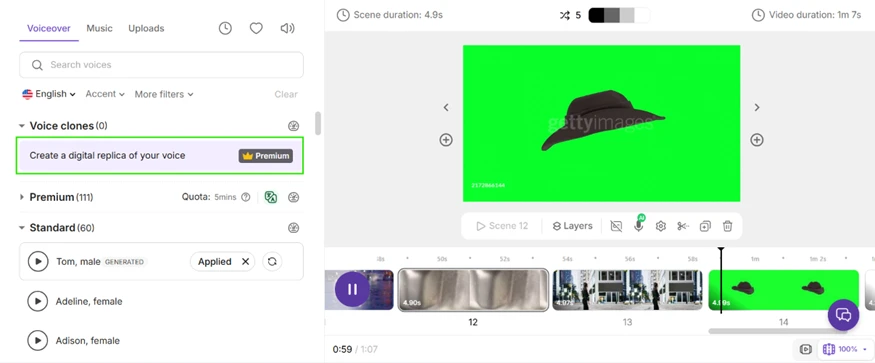The height and width of the screenshot is (363, 875).
Task: Pause playback with purple pause button
Action: tap(352, 289)
